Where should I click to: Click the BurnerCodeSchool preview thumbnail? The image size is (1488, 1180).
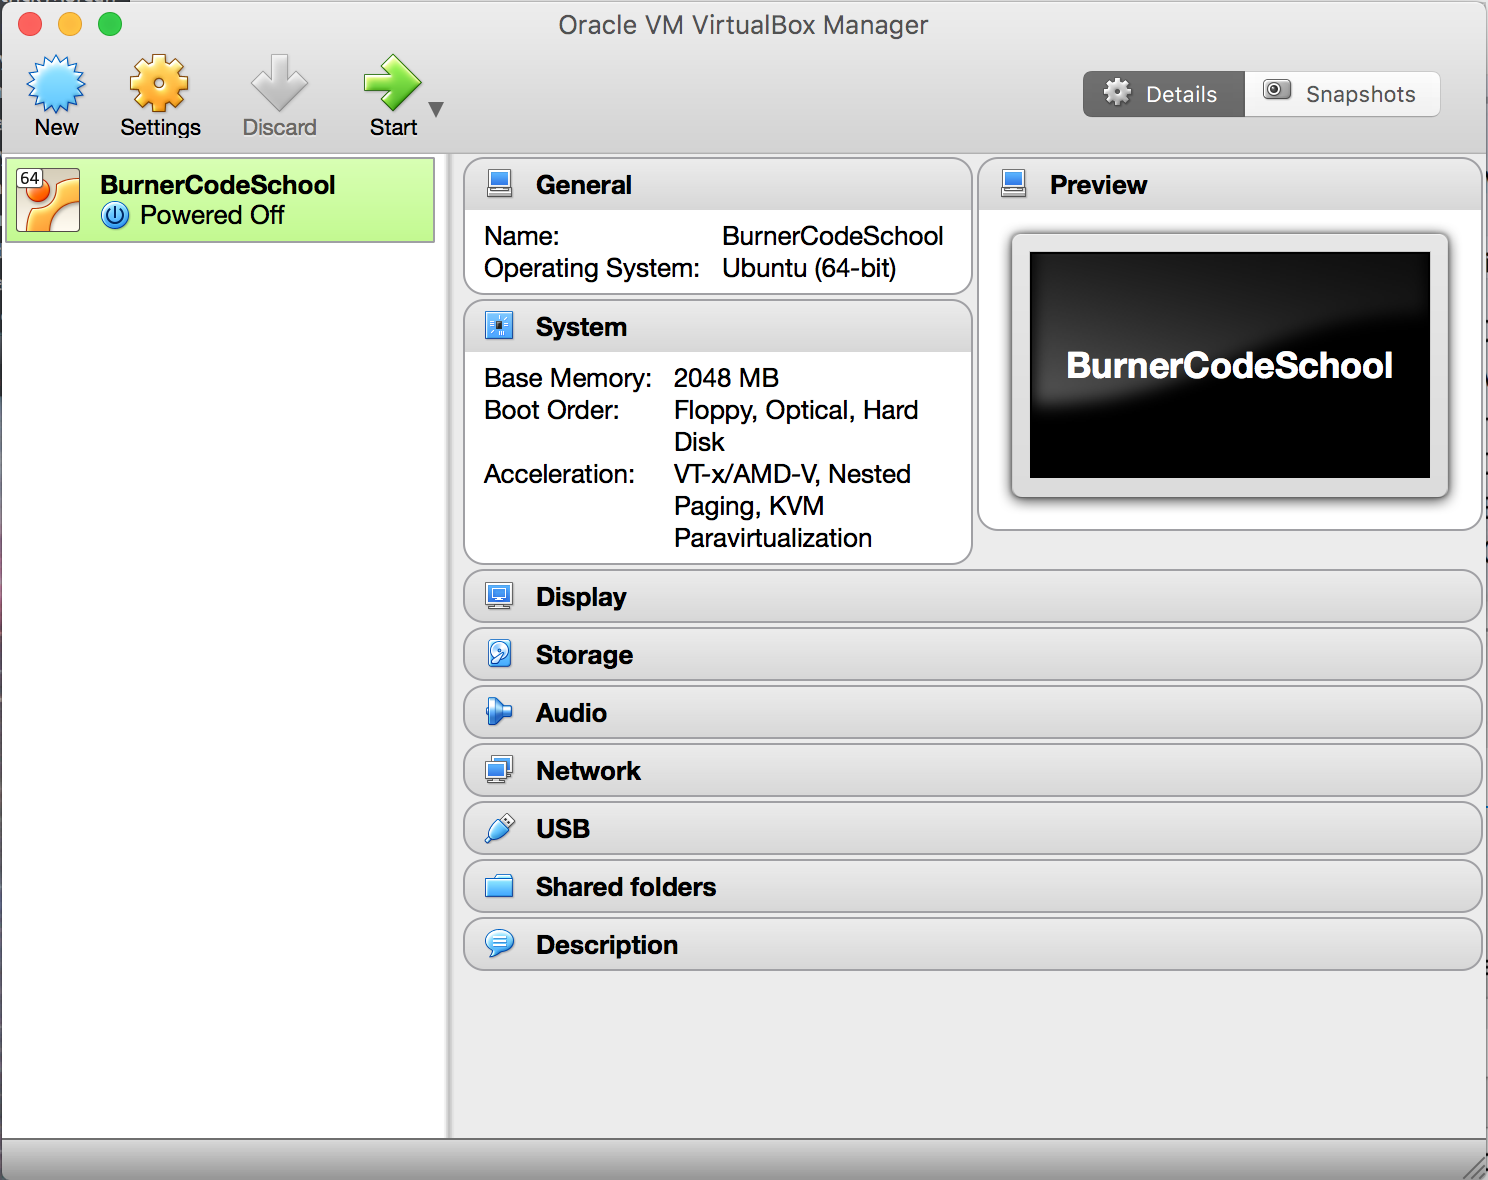1230,365
